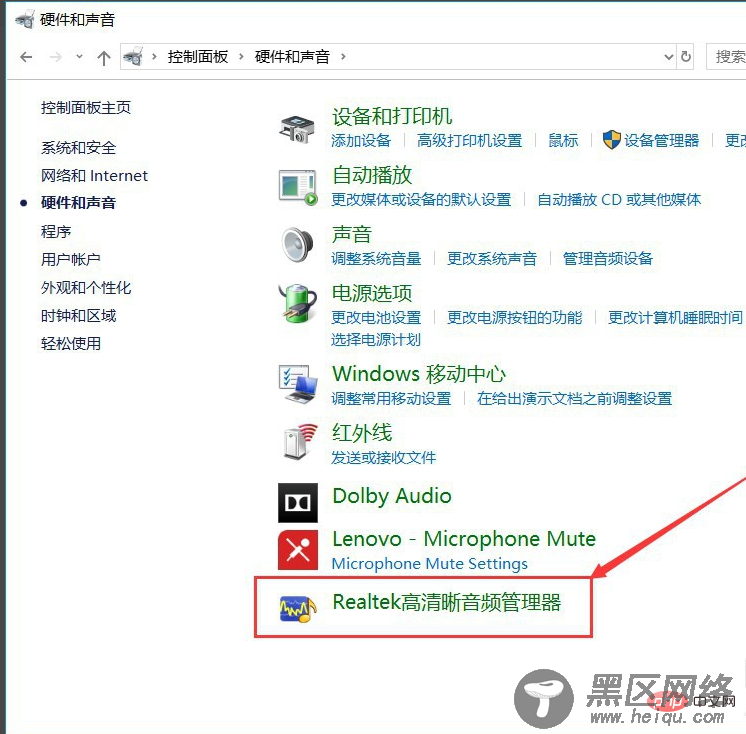Click Microphone Mute Settings link

430,564
